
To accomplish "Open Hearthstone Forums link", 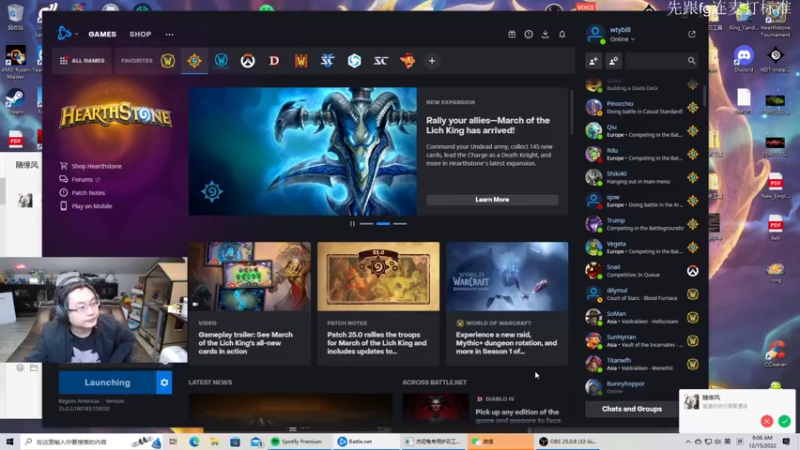I will click(x=80, y=179).
